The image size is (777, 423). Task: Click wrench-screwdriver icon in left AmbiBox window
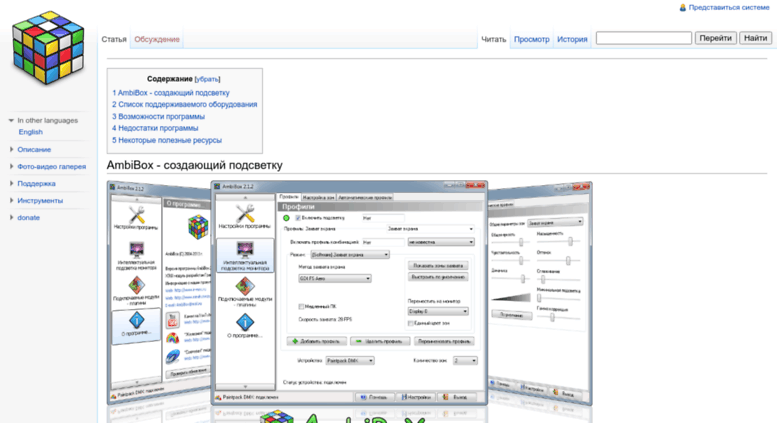coord(136,215)
